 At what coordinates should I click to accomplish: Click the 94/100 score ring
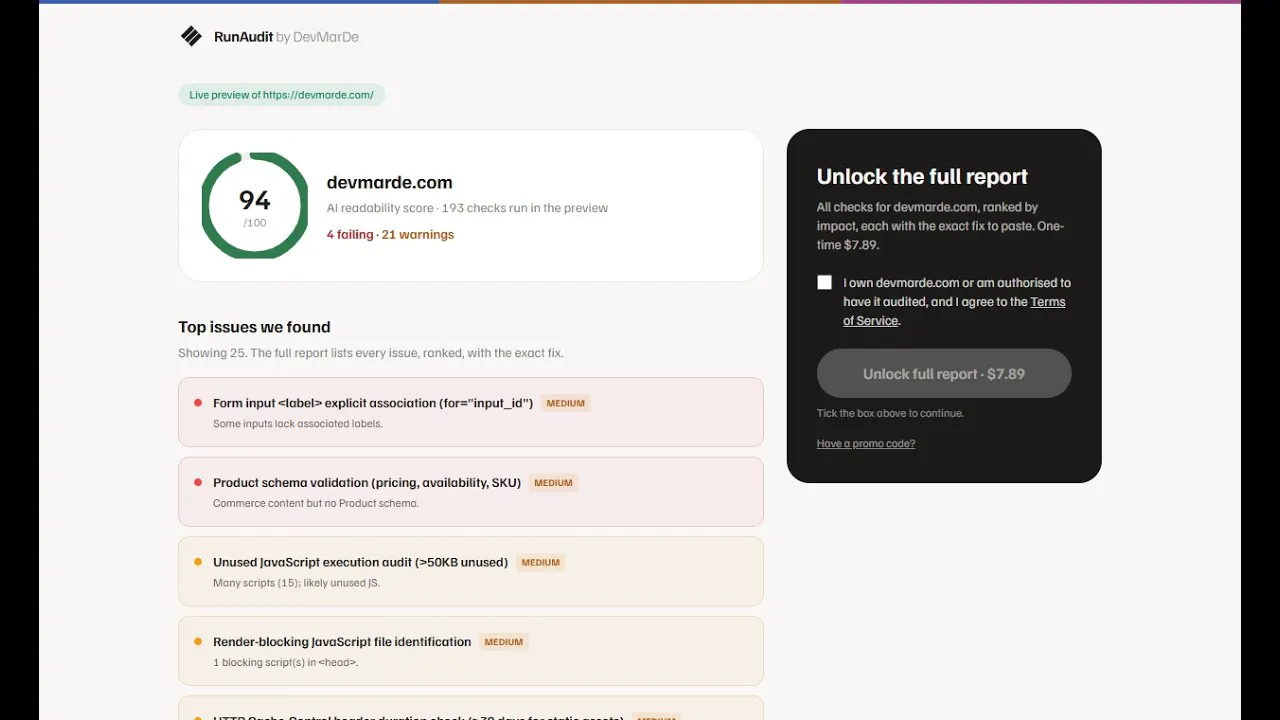(255, 205)
